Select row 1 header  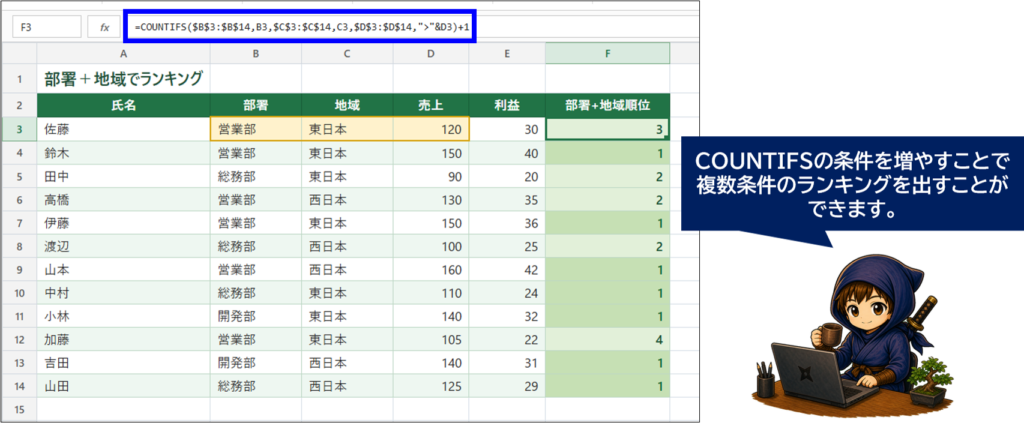tap(19, 80)
